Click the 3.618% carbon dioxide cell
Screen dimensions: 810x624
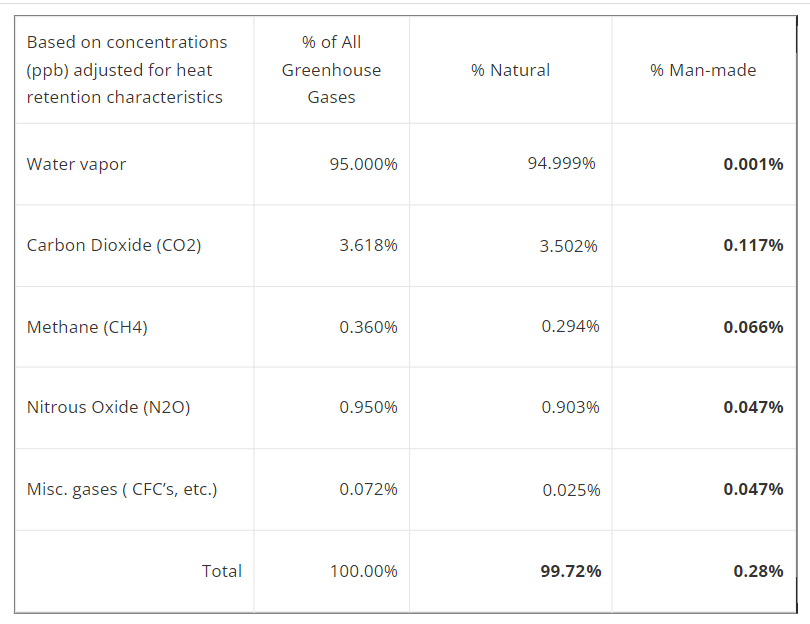(x=368, y=245)
